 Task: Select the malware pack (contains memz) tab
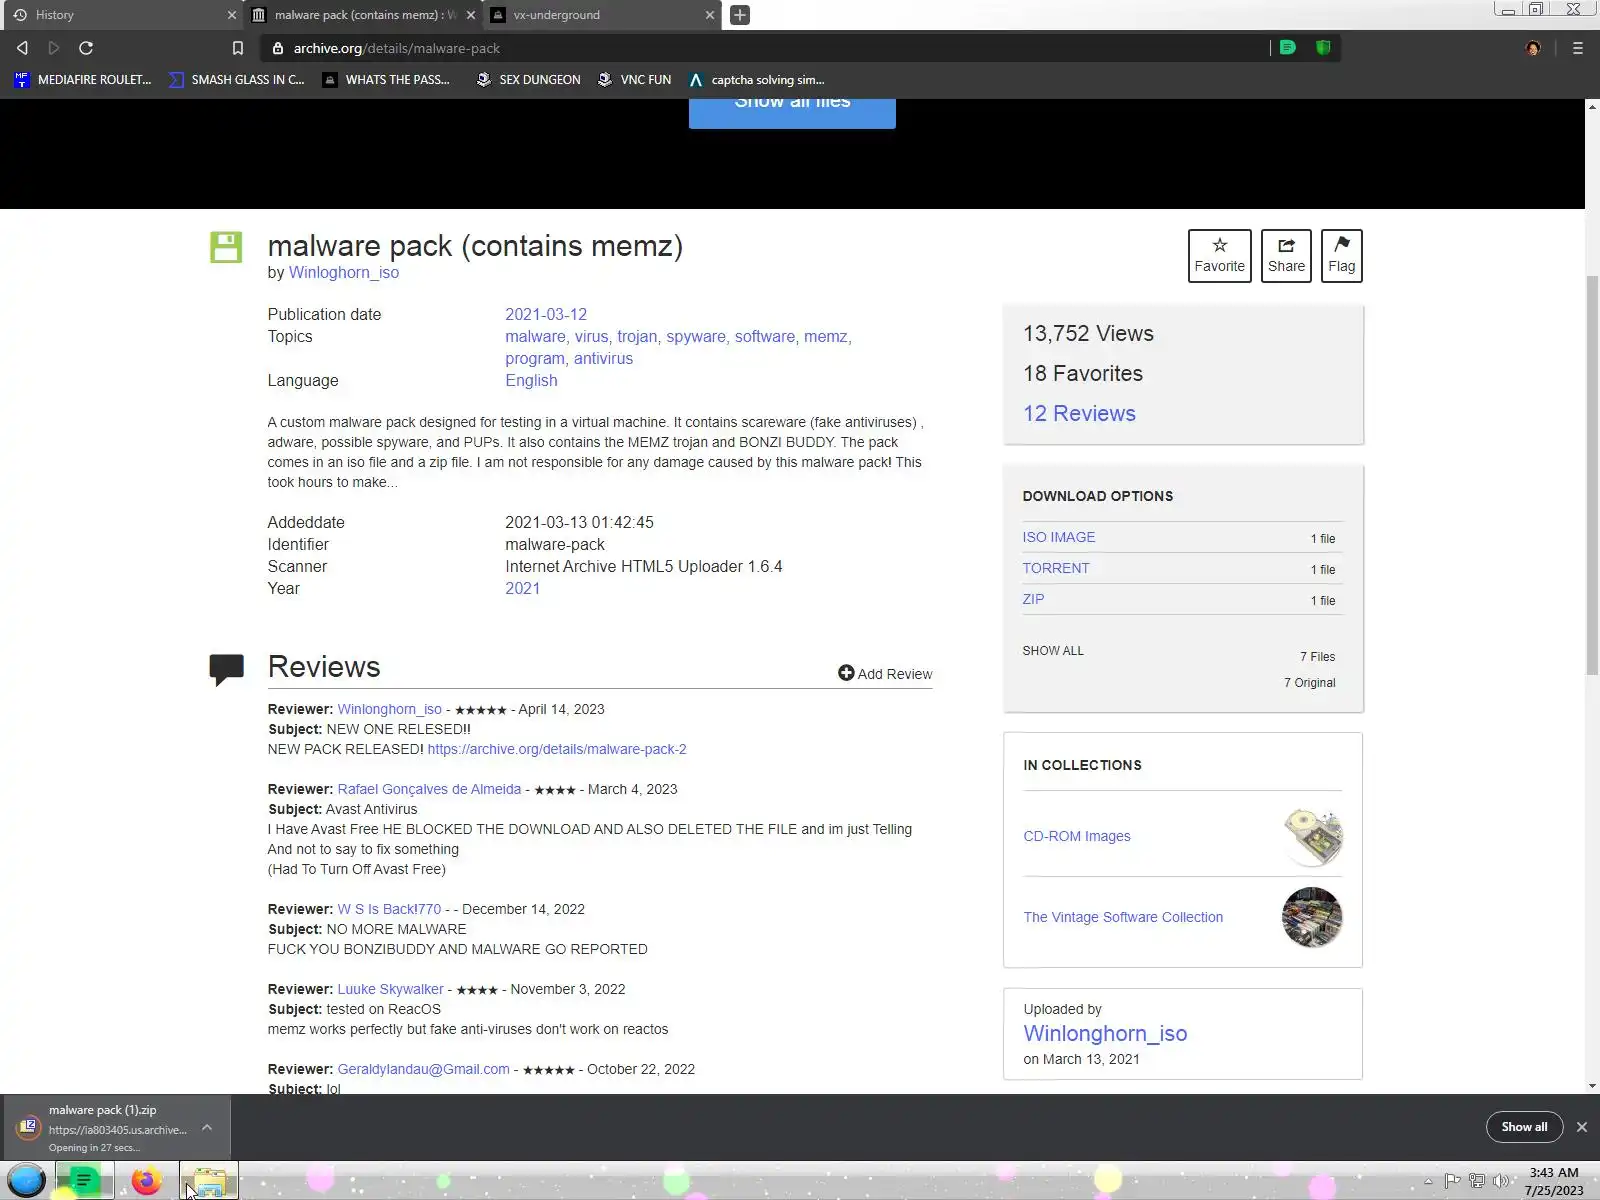(364, 15)
